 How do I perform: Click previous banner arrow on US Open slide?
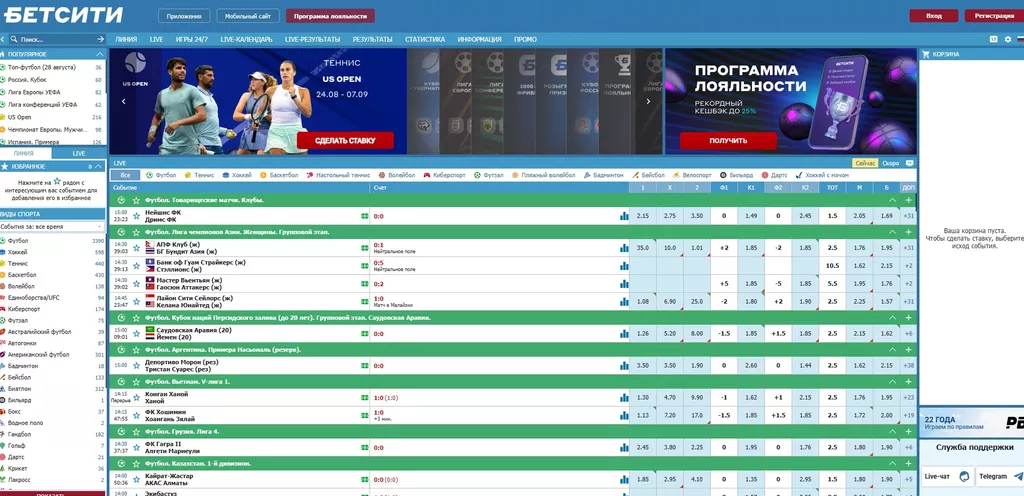123,101
